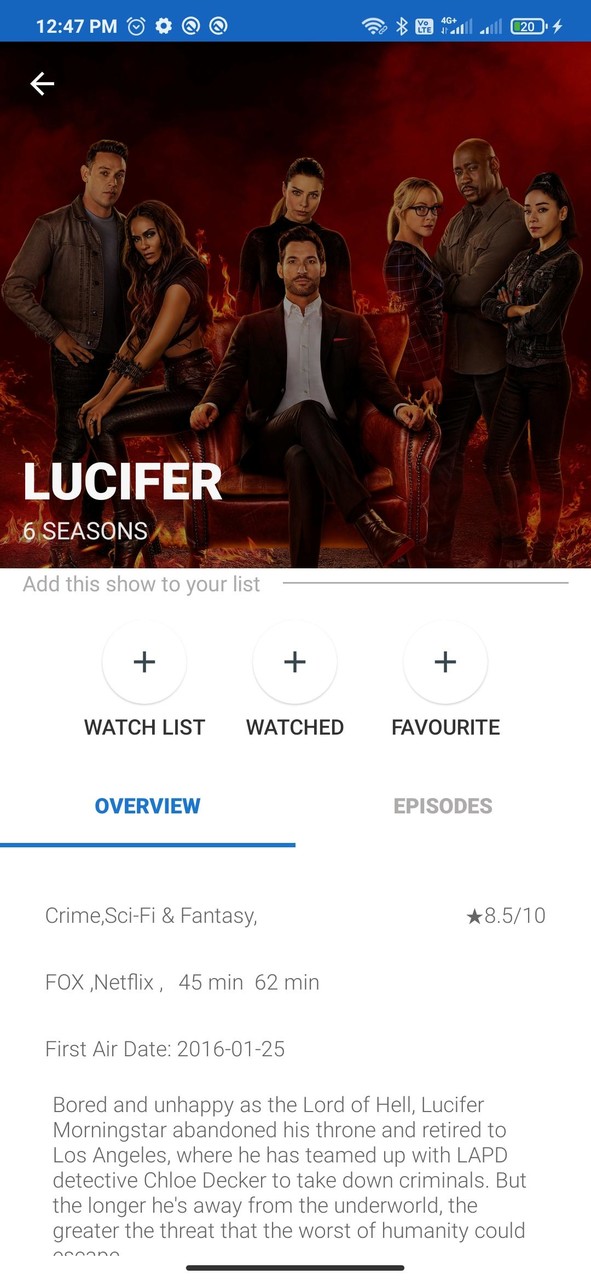This screenshot has width=591, height=1280.
Task: Tap the battery indicator icon
Action: tap(529, 27)
